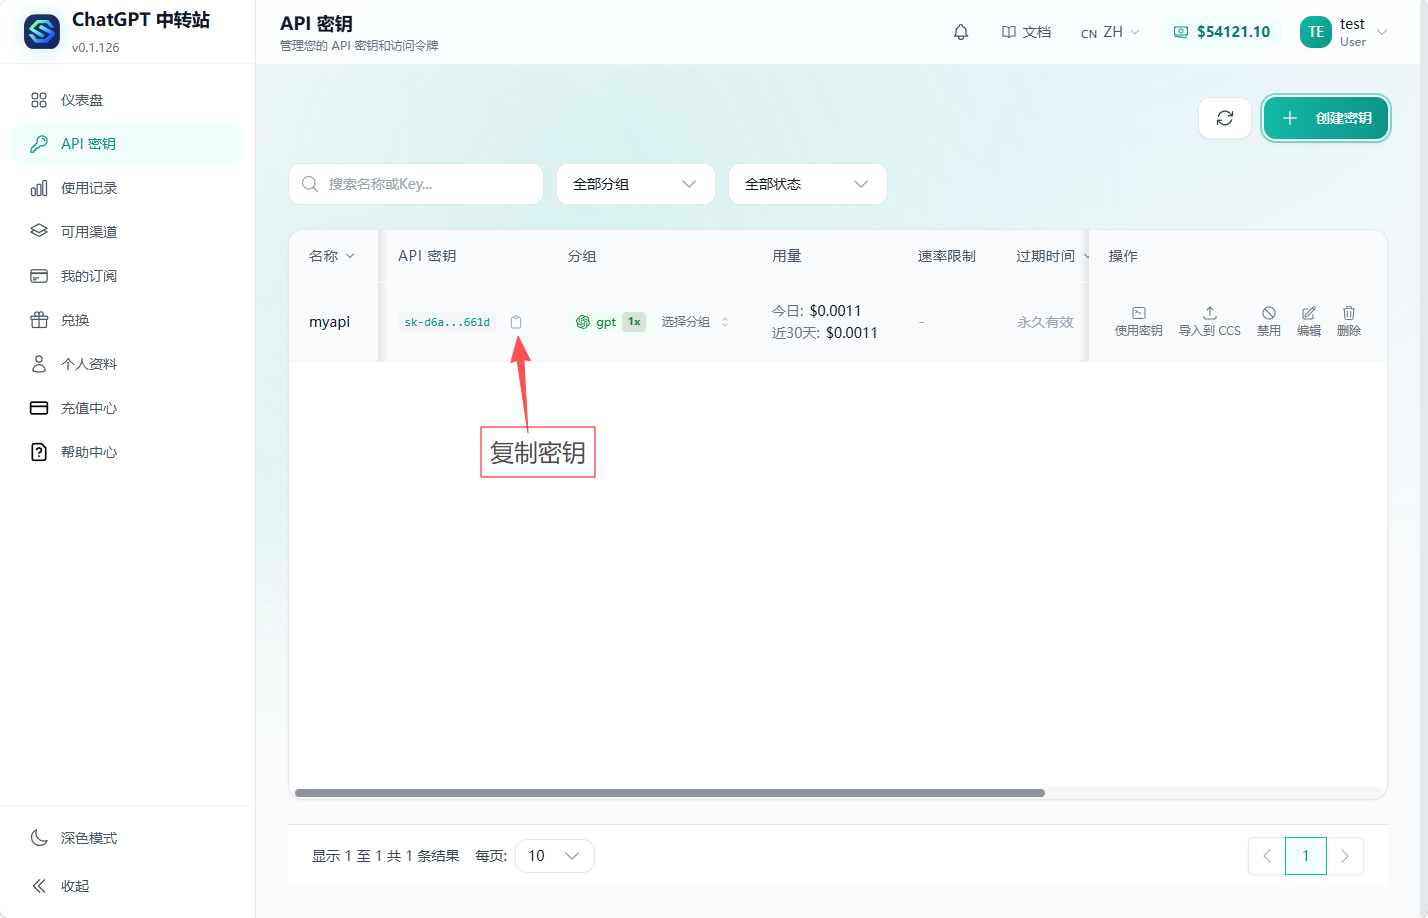Open the ZH language dropdown
The width and height of the screenshot is (1428, 918).
pos(1110,32)
